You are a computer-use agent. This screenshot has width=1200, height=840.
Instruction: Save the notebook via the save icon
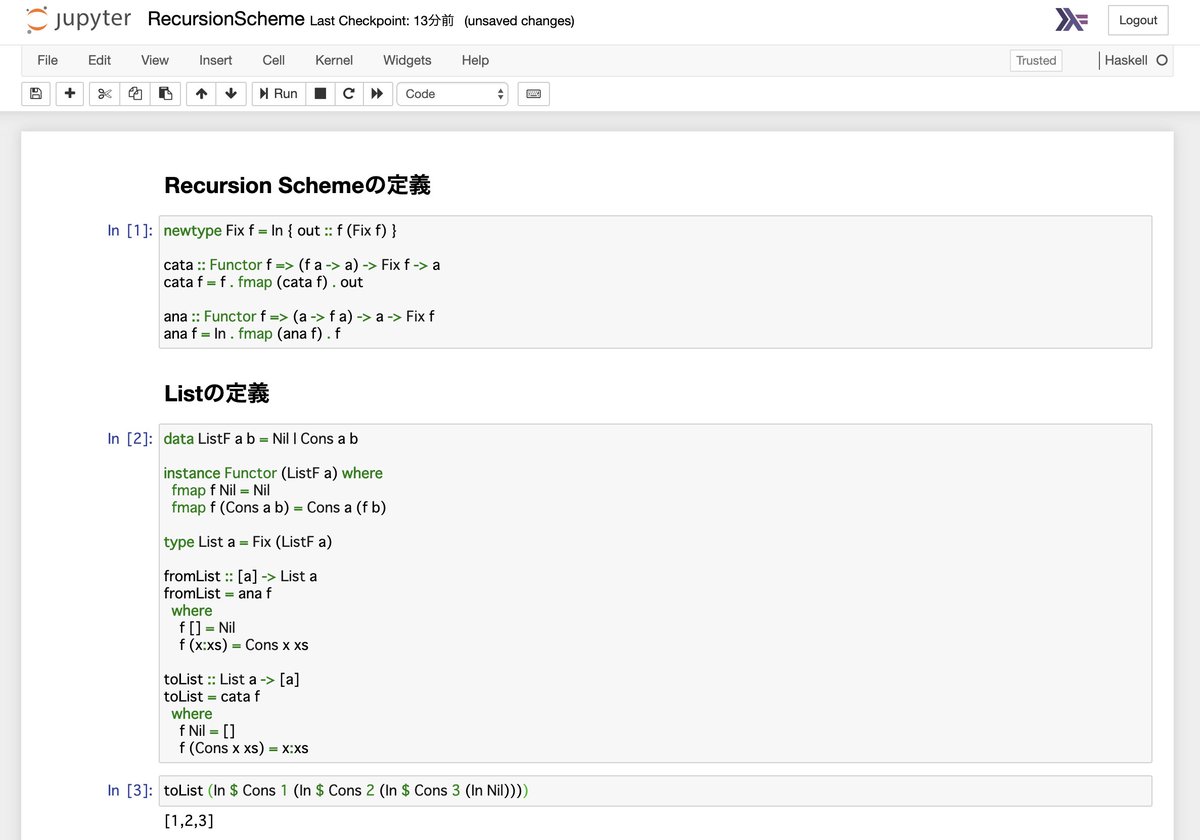[35, 93]
